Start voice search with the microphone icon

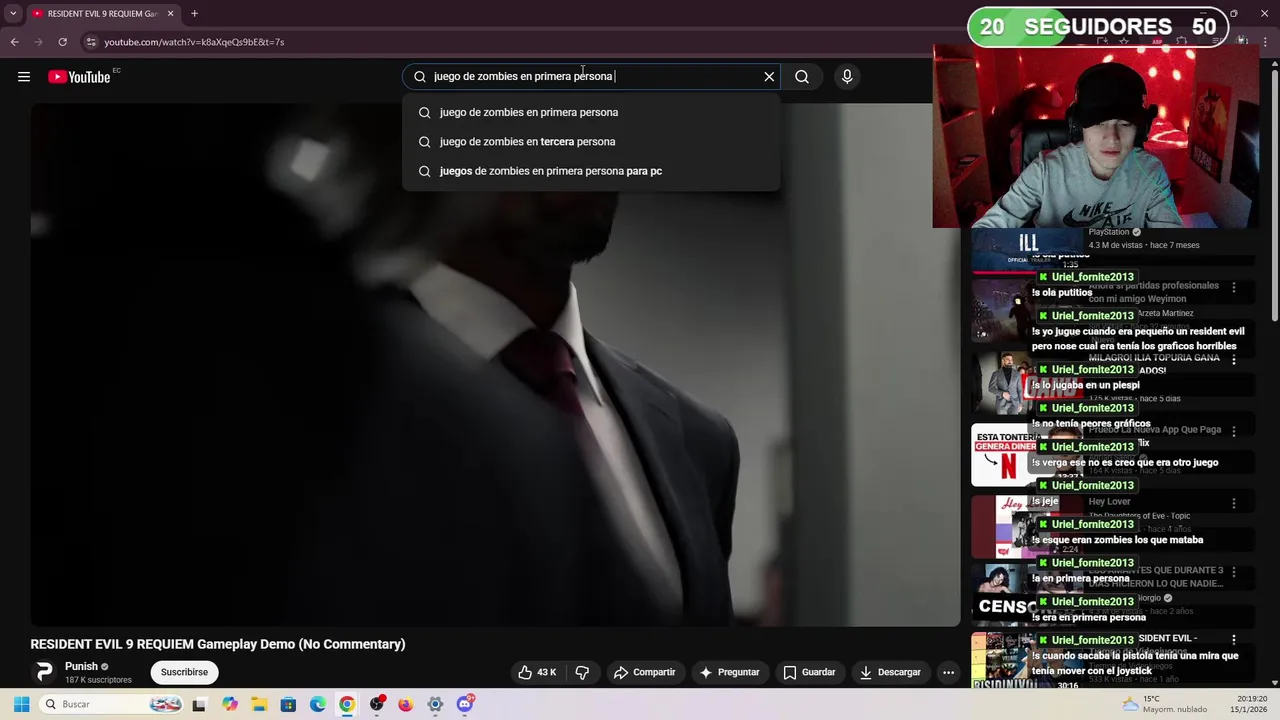[x=847, y=77]
